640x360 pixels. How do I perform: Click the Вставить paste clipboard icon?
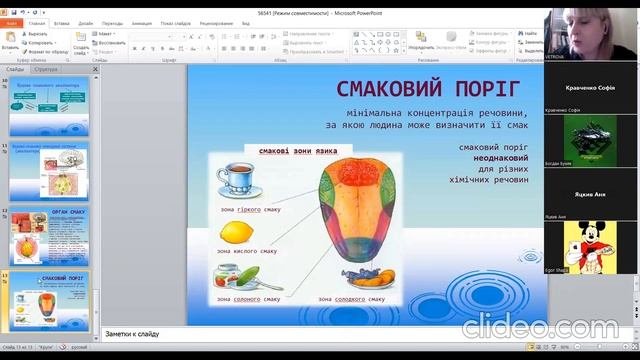coord(10,38)
